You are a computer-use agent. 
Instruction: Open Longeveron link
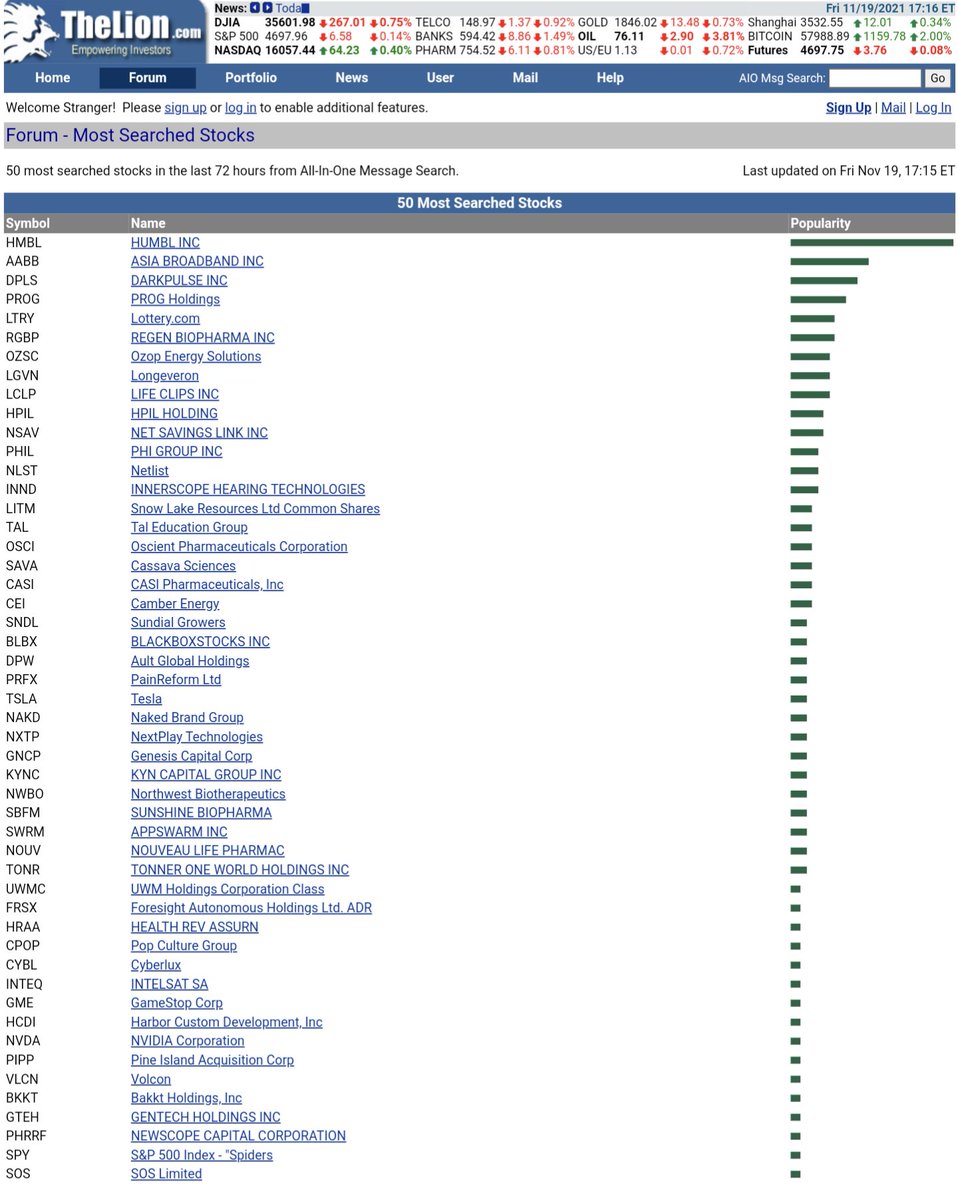[x=165, y=376]
